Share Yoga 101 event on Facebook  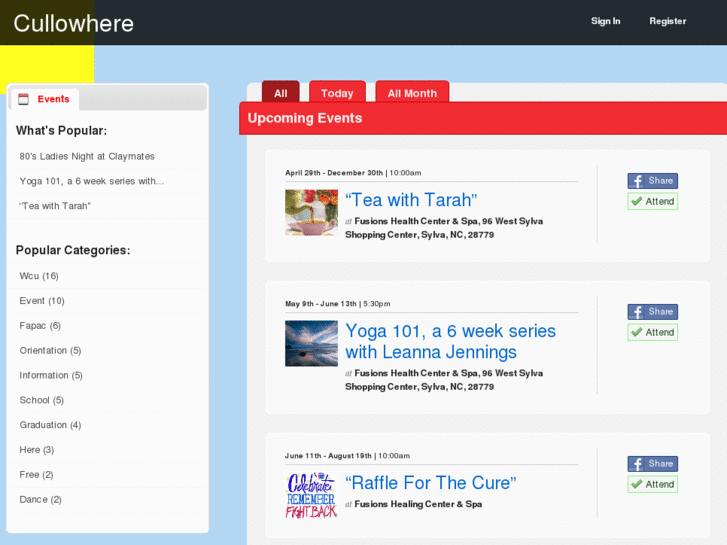pyautogui.click(x=652, y=312)
